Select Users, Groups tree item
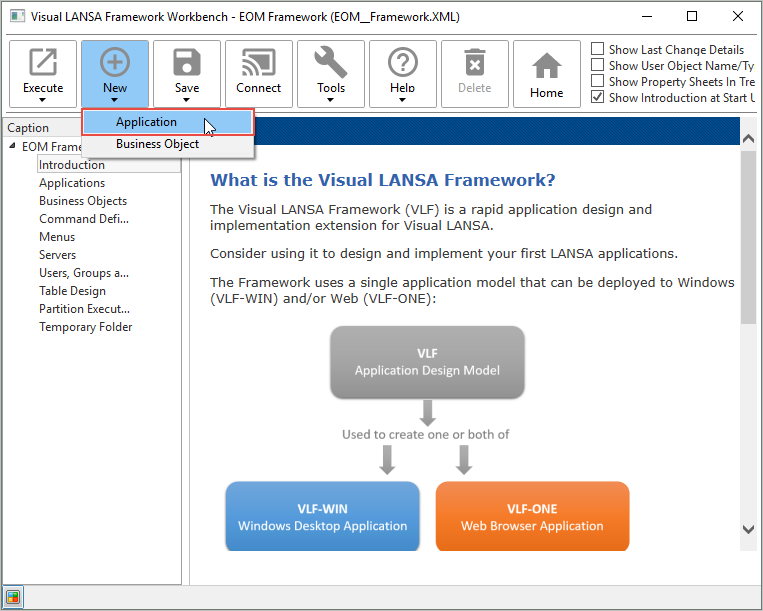The height and width of the screenshot is (611, 763). (84, 273)
